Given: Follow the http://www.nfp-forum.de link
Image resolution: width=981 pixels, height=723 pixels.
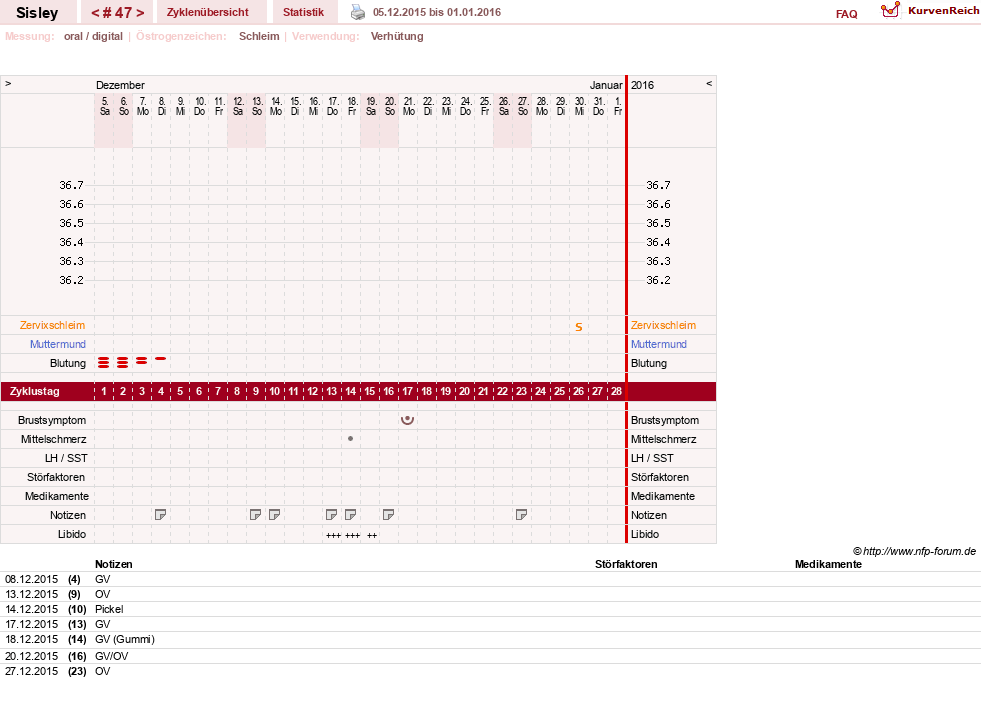Looking at the screenshot, I should tap(920, 551).
